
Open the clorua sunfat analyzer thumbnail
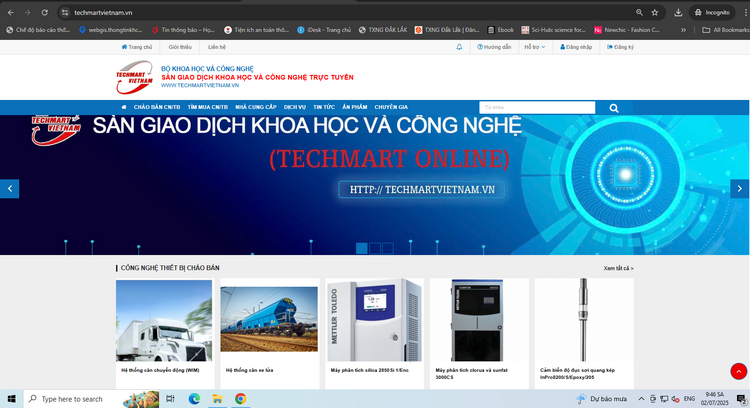[477, 320]
